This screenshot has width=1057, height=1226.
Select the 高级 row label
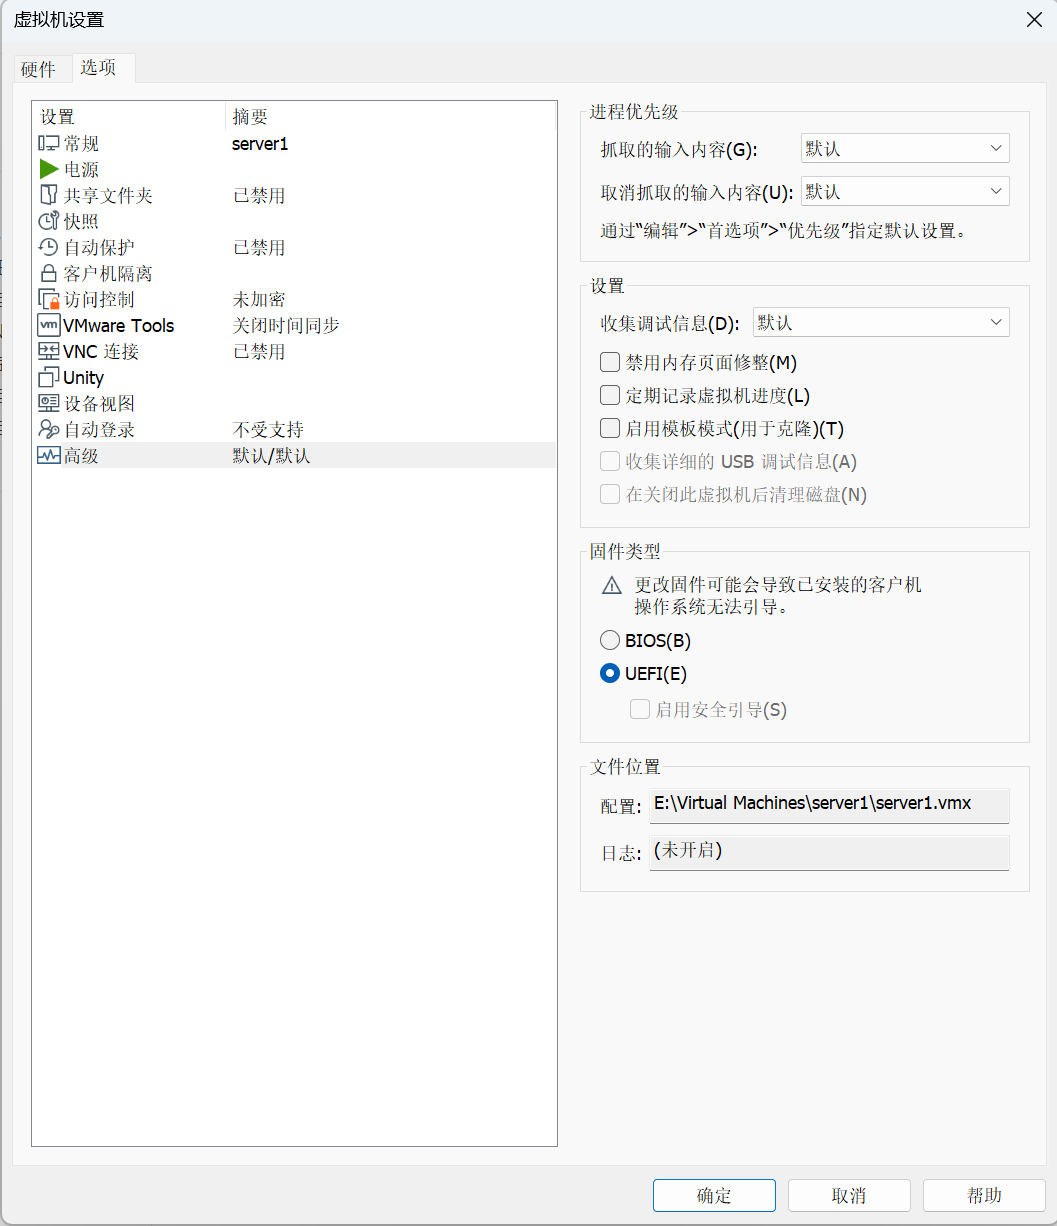tap(82, 456)
